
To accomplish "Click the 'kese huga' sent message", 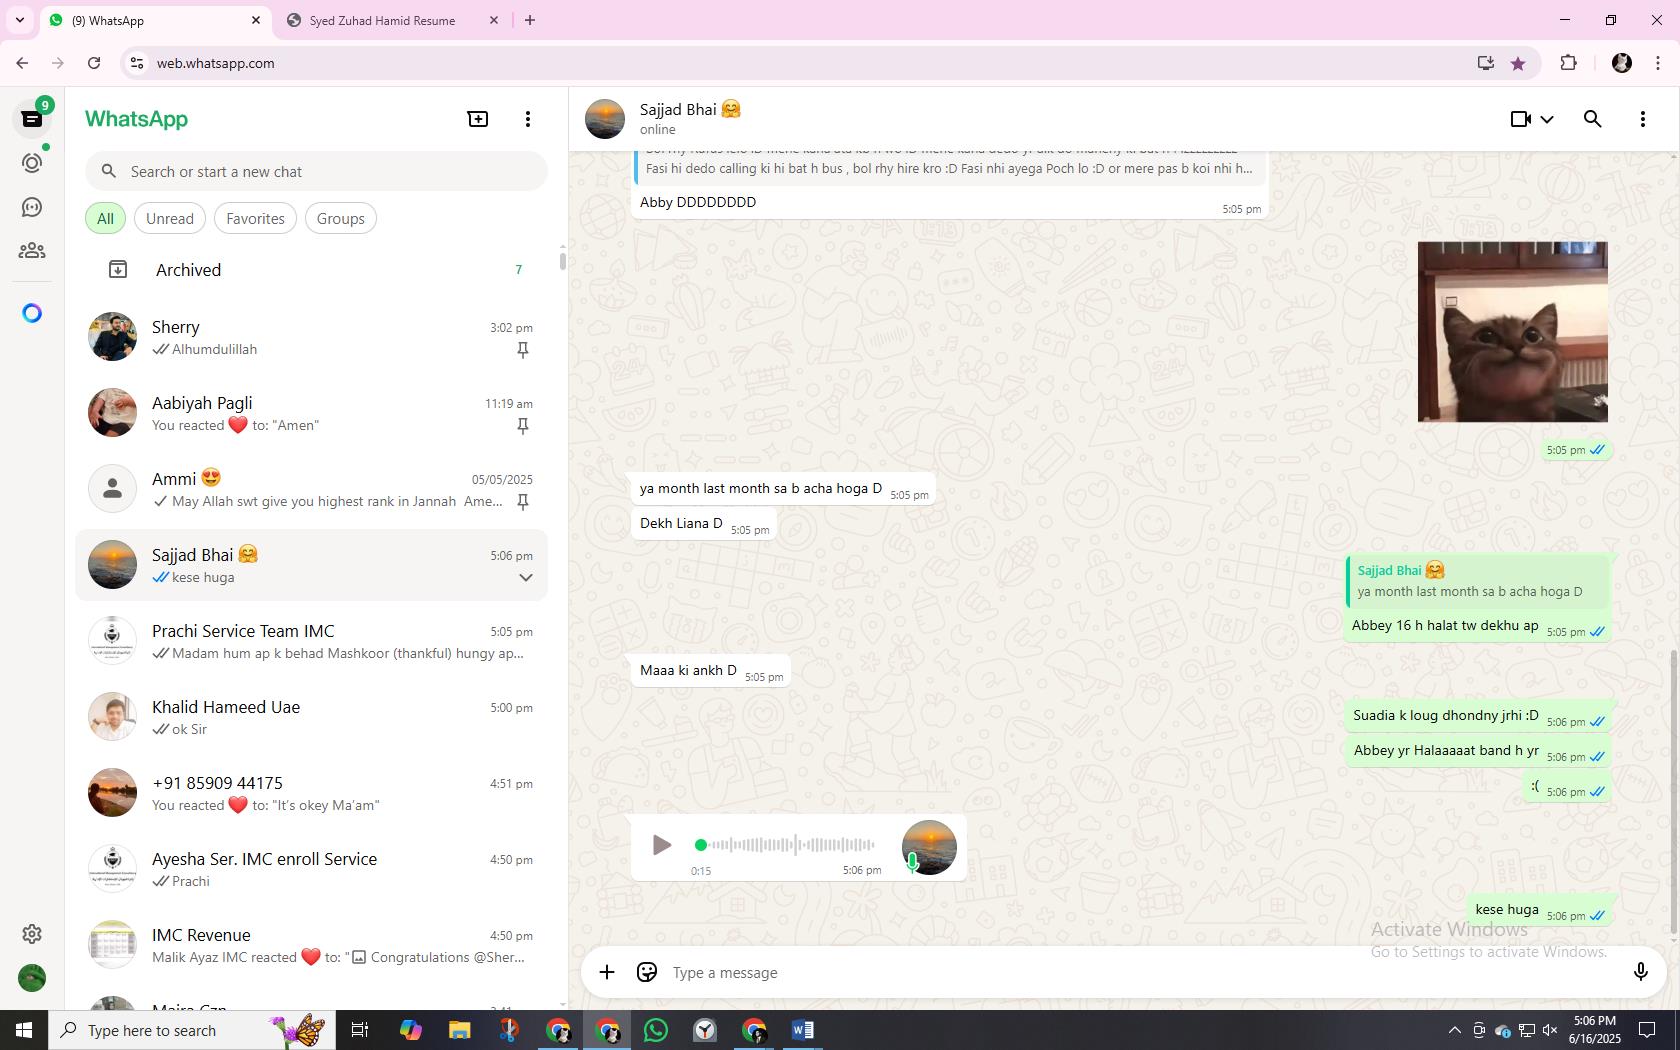I will coord(1542,910).
